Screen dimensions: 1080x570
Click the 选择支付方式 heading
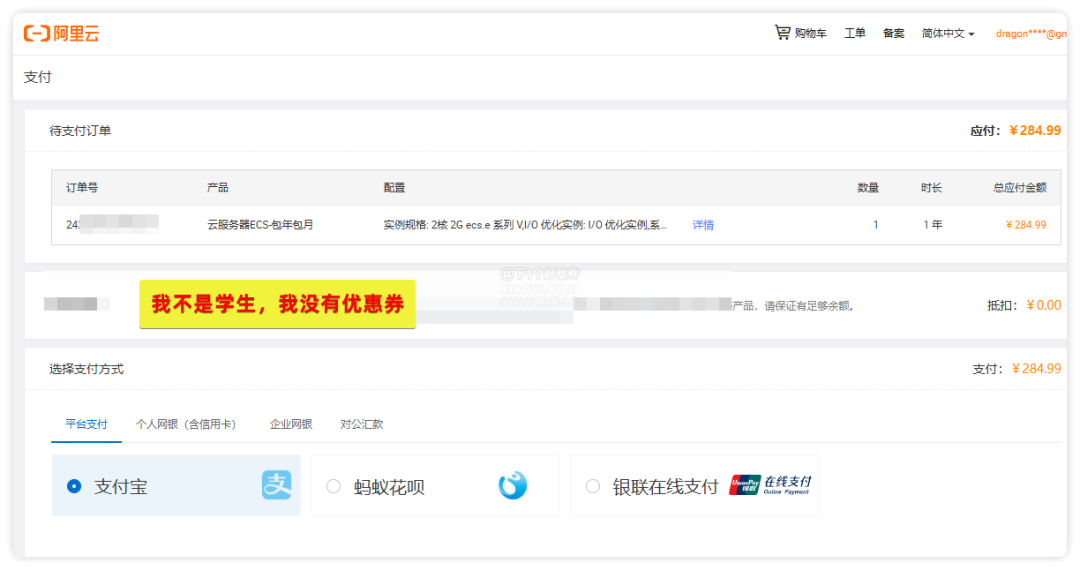(86, 369)
